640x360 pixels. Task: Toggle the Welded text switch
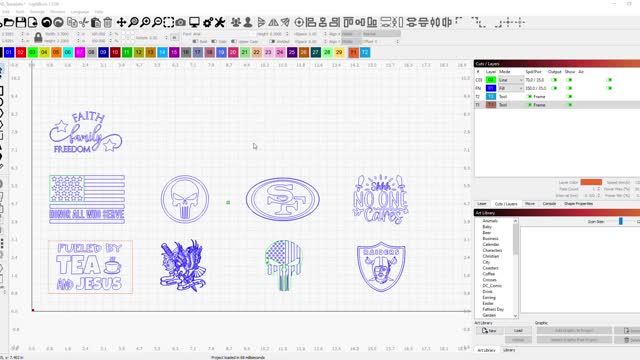272,42
